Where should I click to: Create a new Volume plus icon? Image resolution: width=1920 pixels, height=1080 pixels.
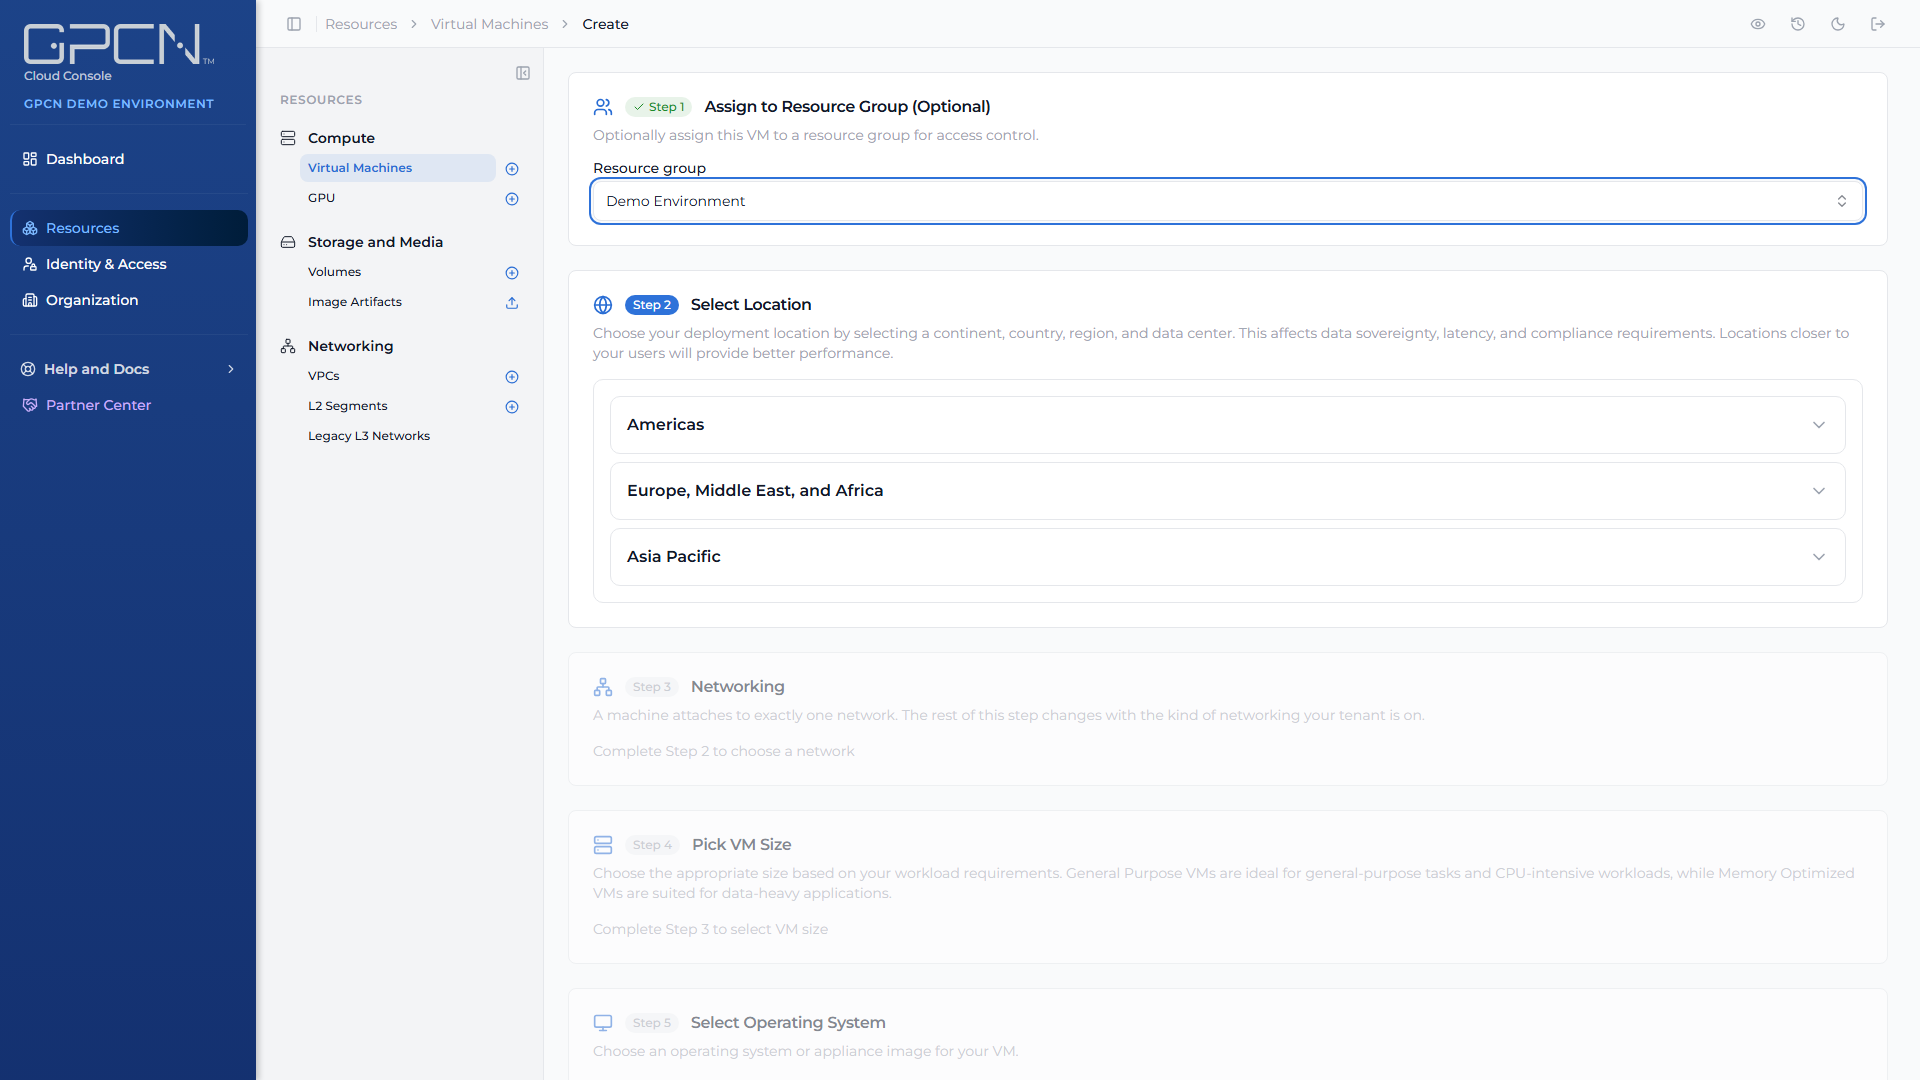512,273
